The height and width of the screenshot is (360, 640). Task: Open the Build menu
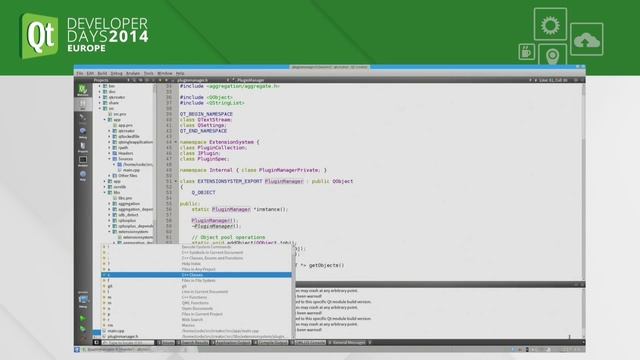102,73
